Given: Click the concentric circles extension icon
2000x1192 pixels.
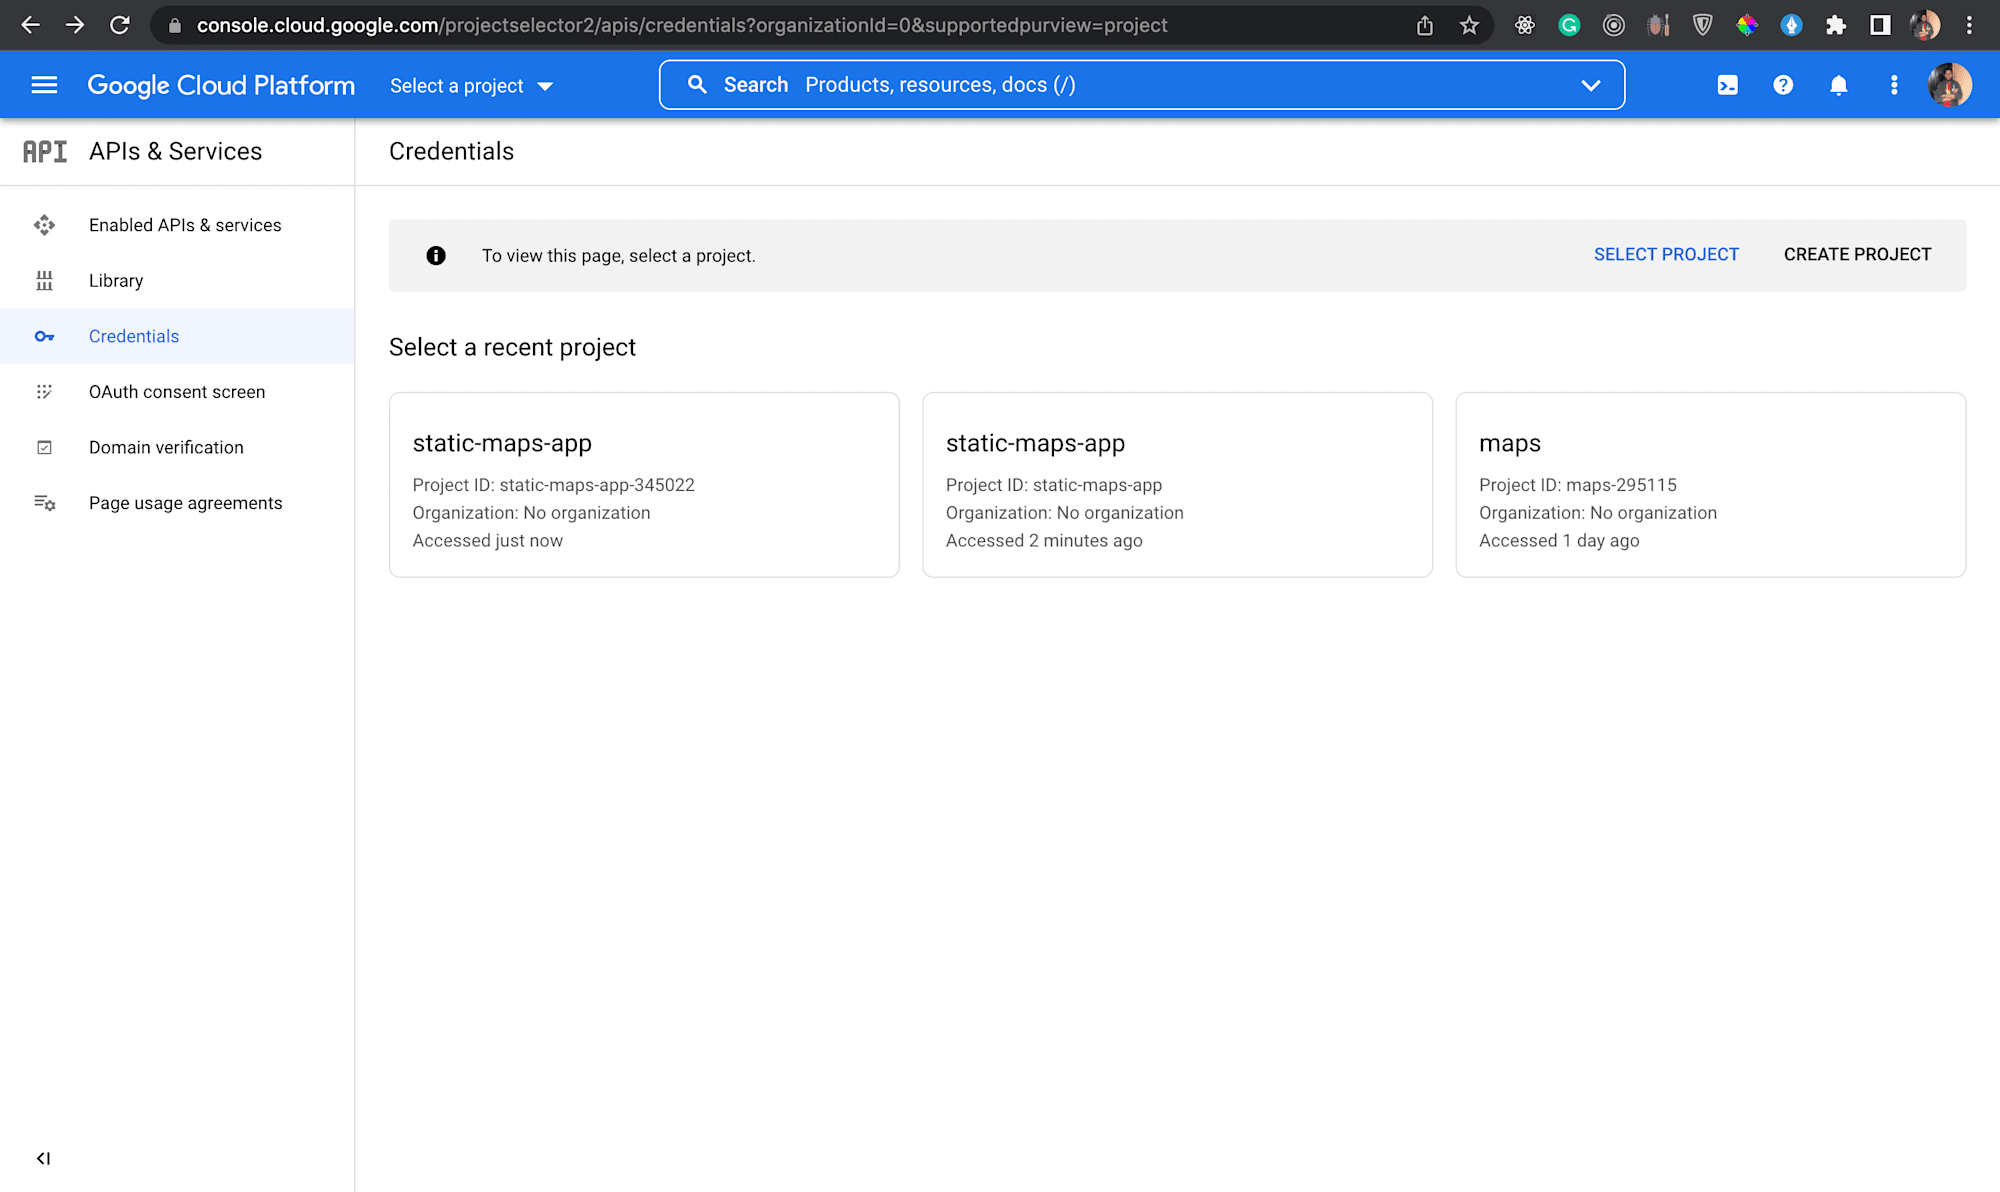Looking at the screenshot, I should coord(1613,25).
